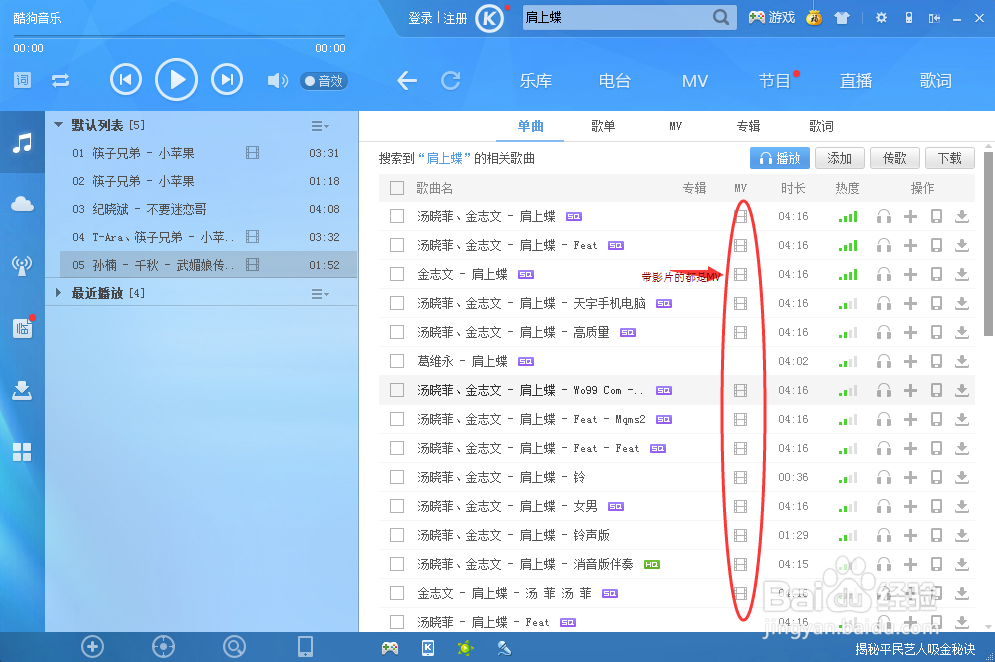
Task: Open the 电台 section in top navigation
Action: tap(615, 81)
